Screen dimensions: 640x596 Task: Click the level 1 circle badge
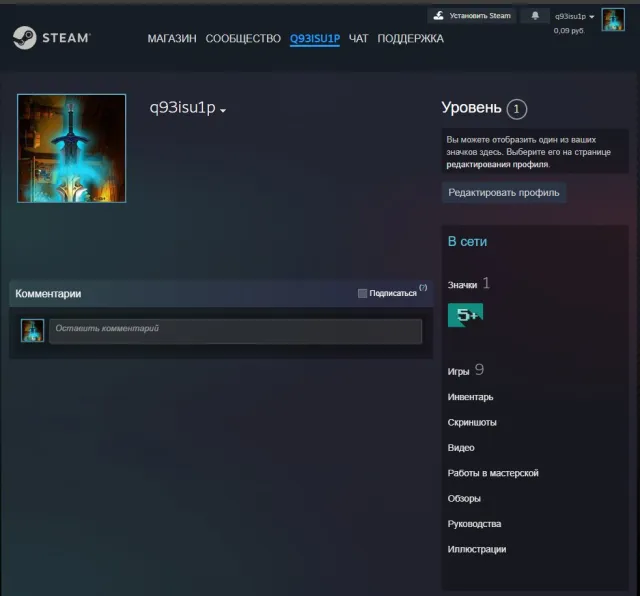point(517,109)
